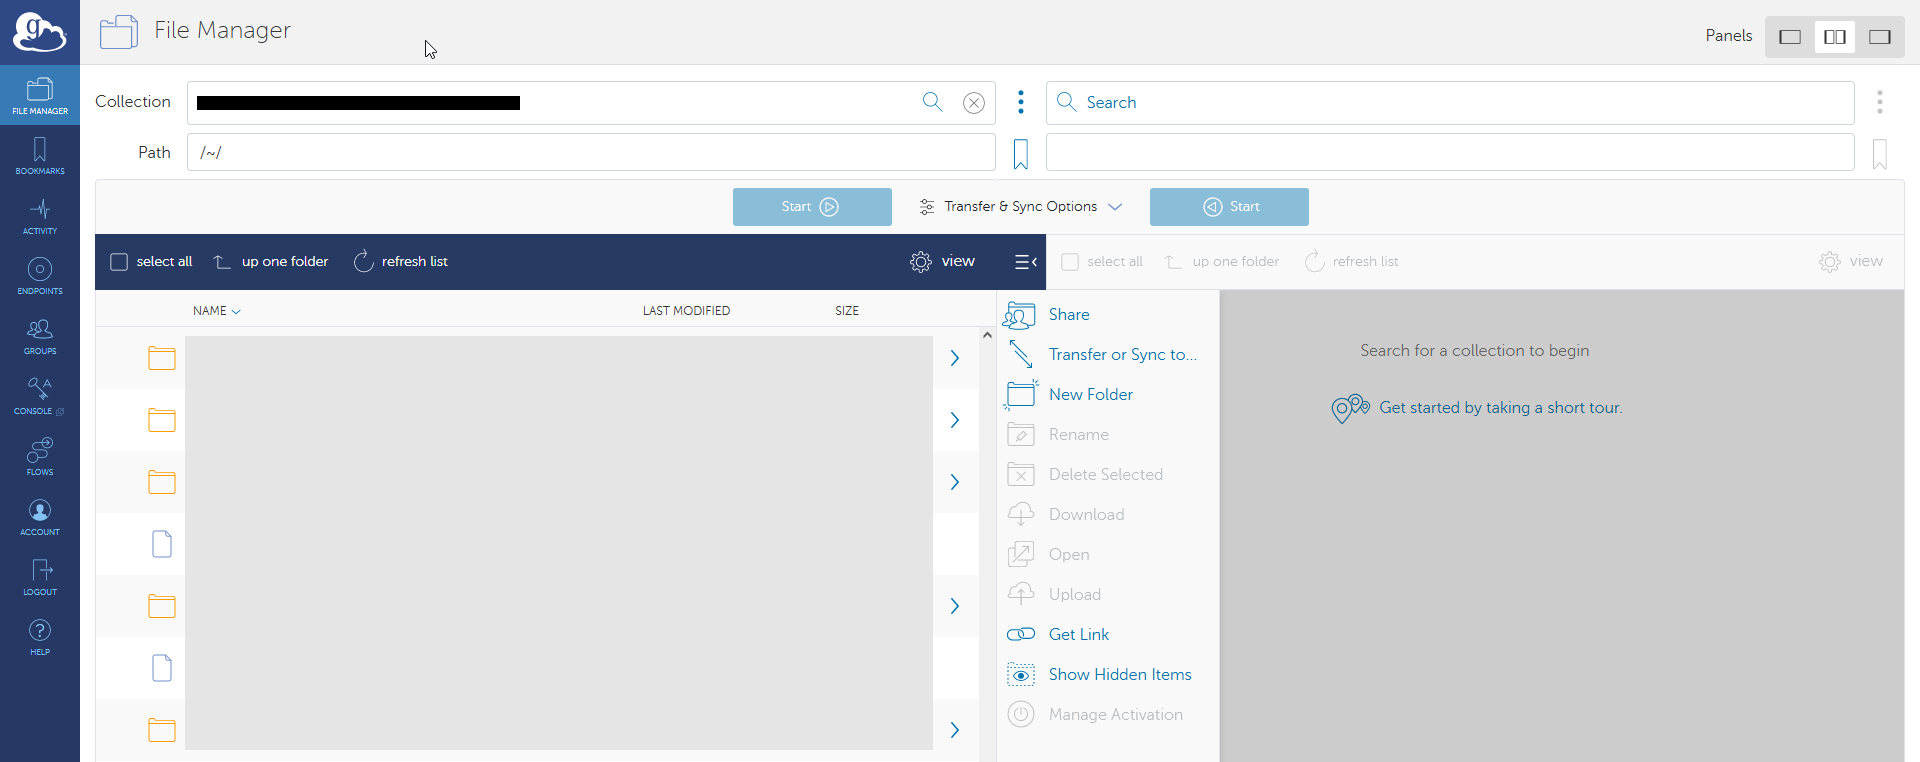Select Share from the action menu
1920x762 pixels.
1068,315
